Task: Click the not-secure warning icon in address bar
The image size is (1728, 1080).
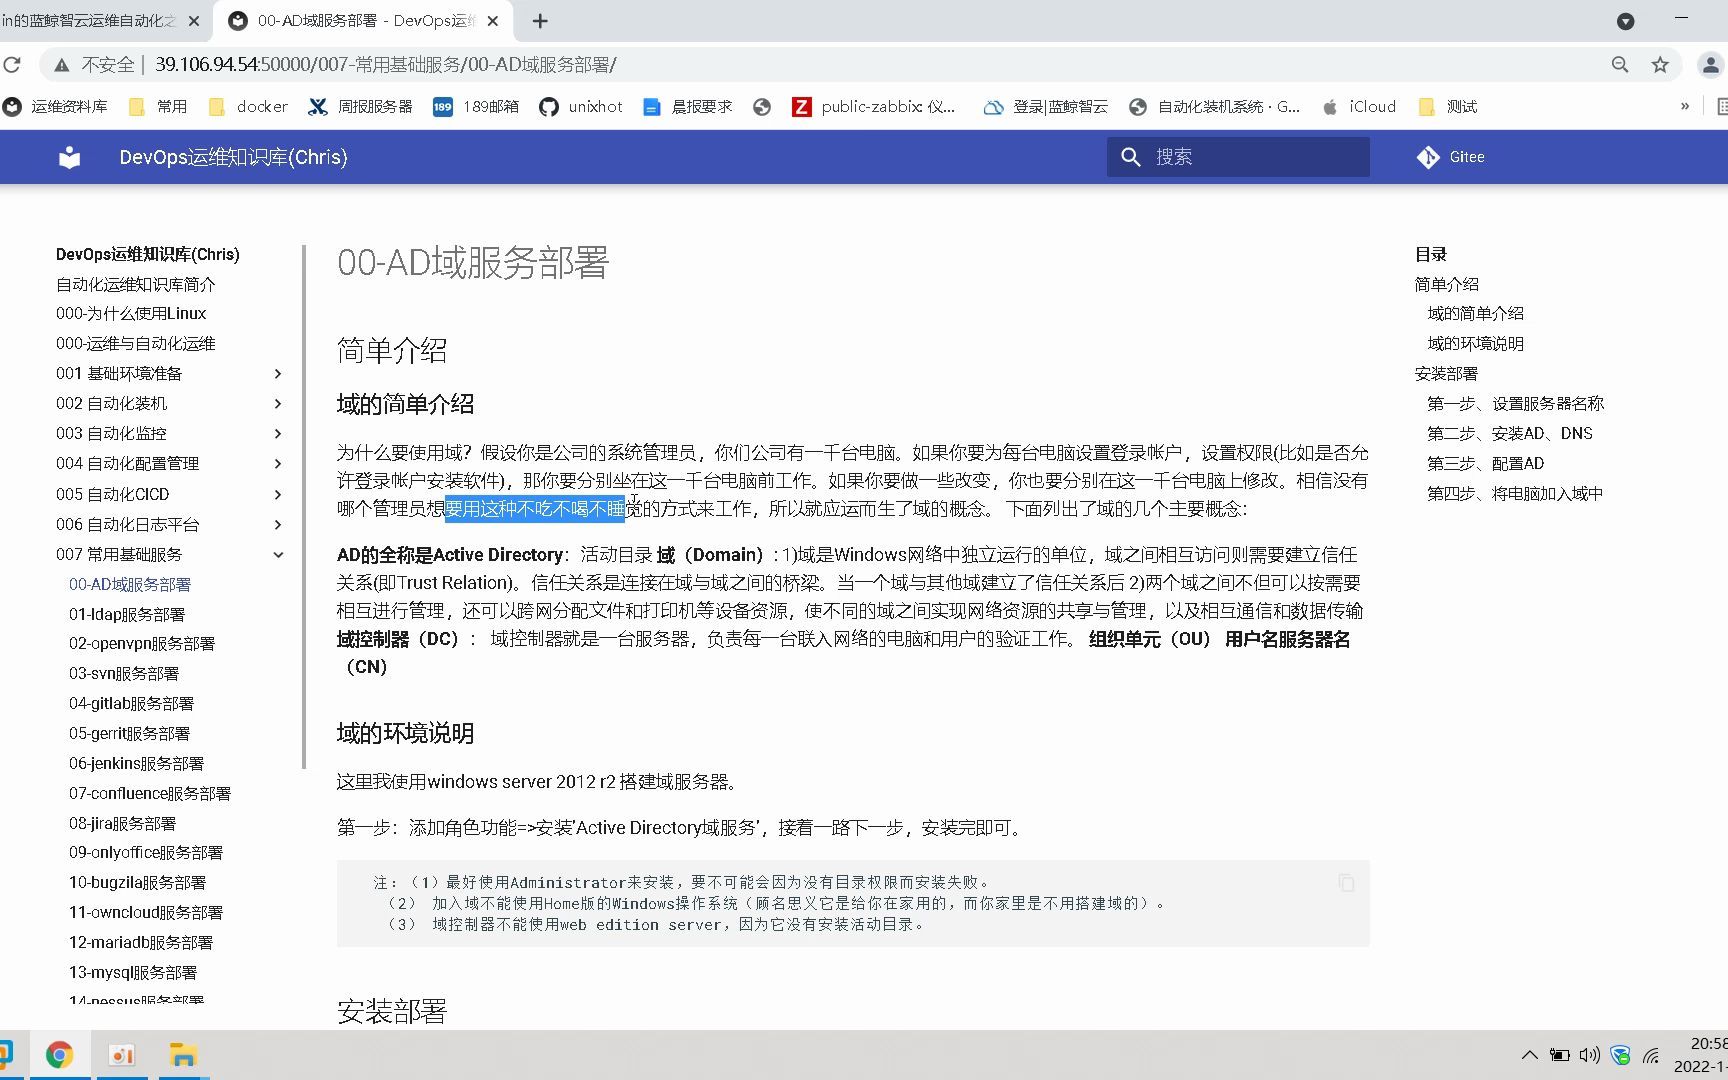Action: pos(62,65)
